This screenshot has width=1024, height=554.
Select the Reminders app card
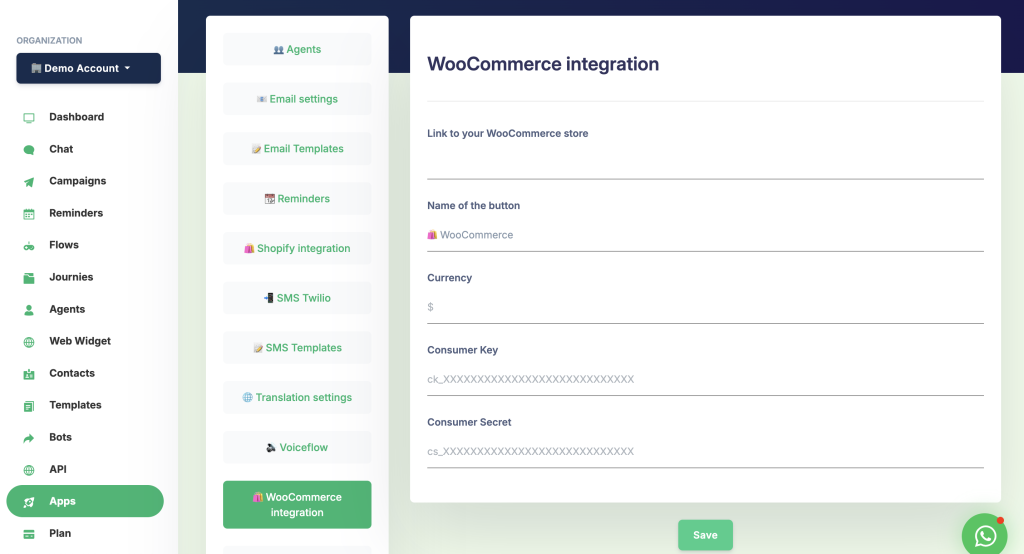coord(297,199)
